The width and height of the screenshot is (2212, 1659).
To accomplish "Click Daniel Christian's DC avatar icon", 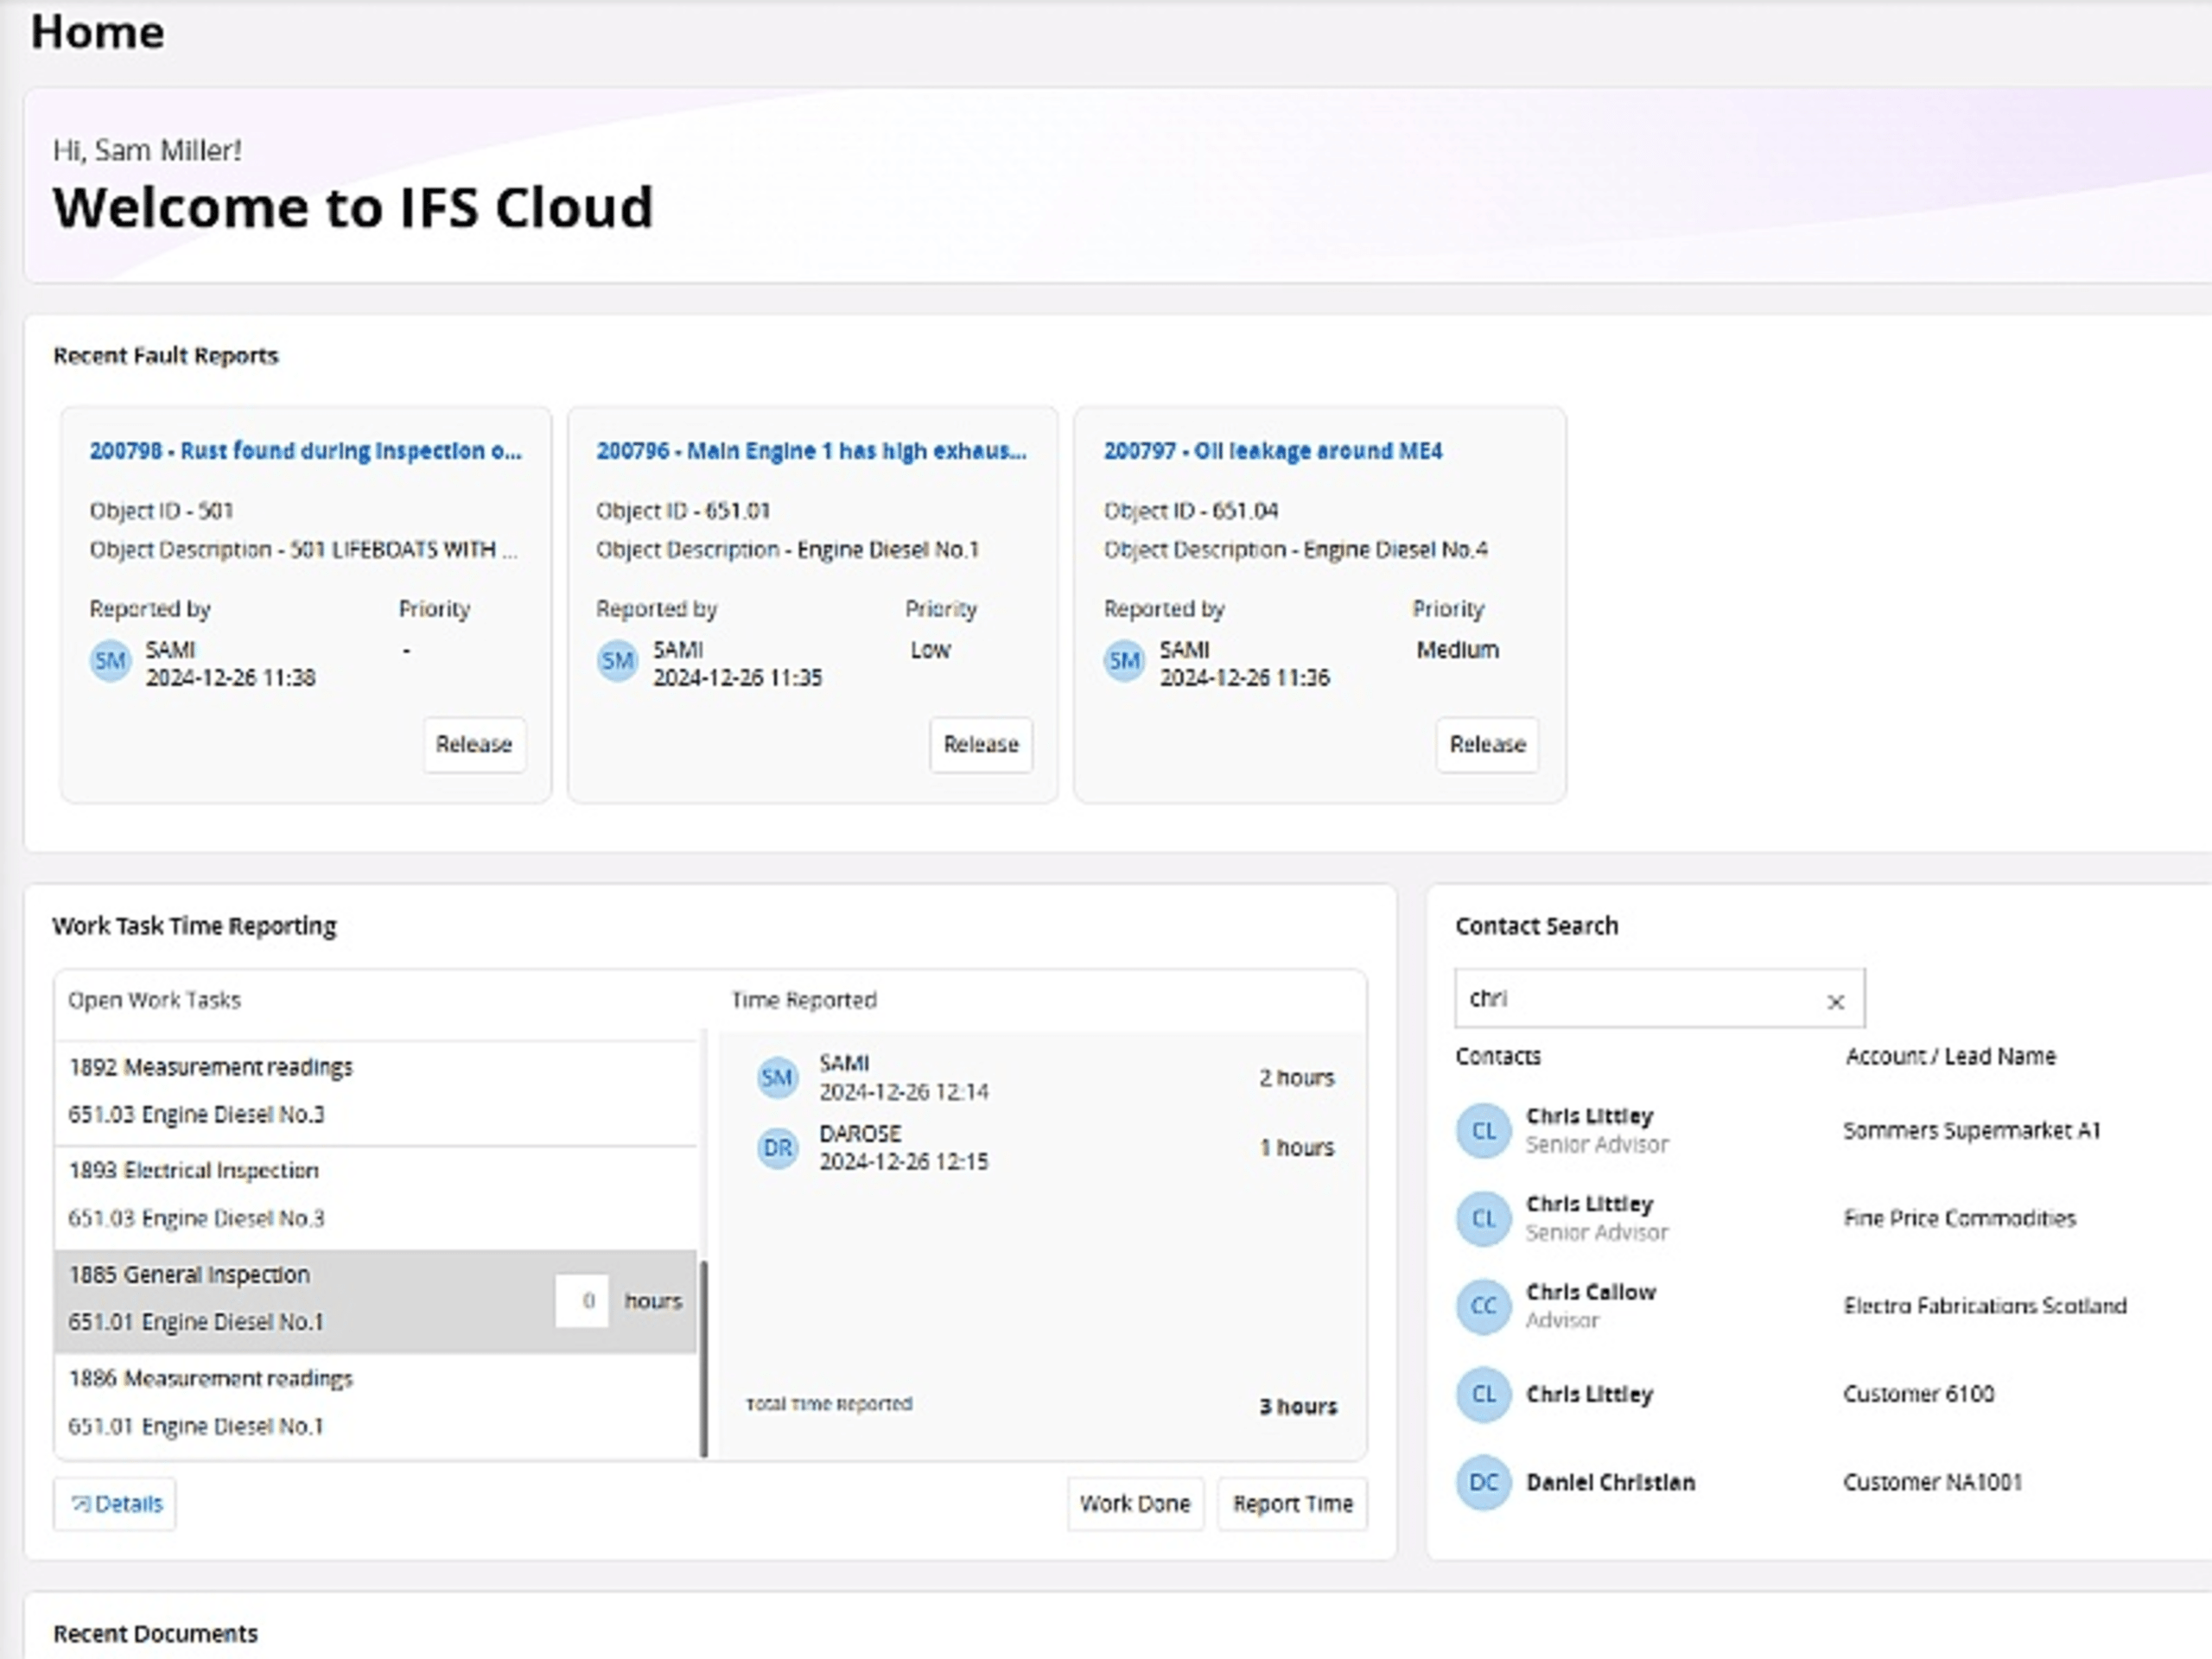I will (x=1483, y=1482).
